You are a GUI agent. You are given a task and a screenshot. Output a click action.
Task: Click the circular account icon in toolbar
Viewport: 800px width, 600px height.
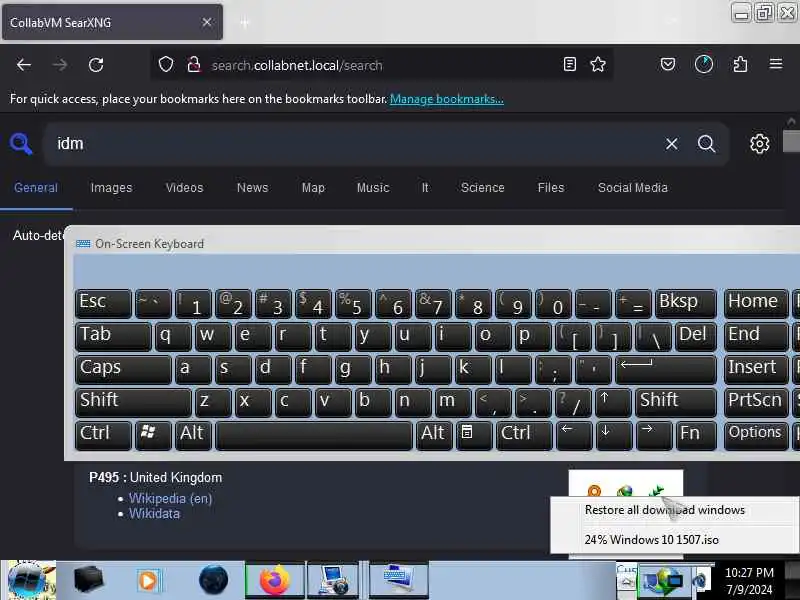point(704,64)
